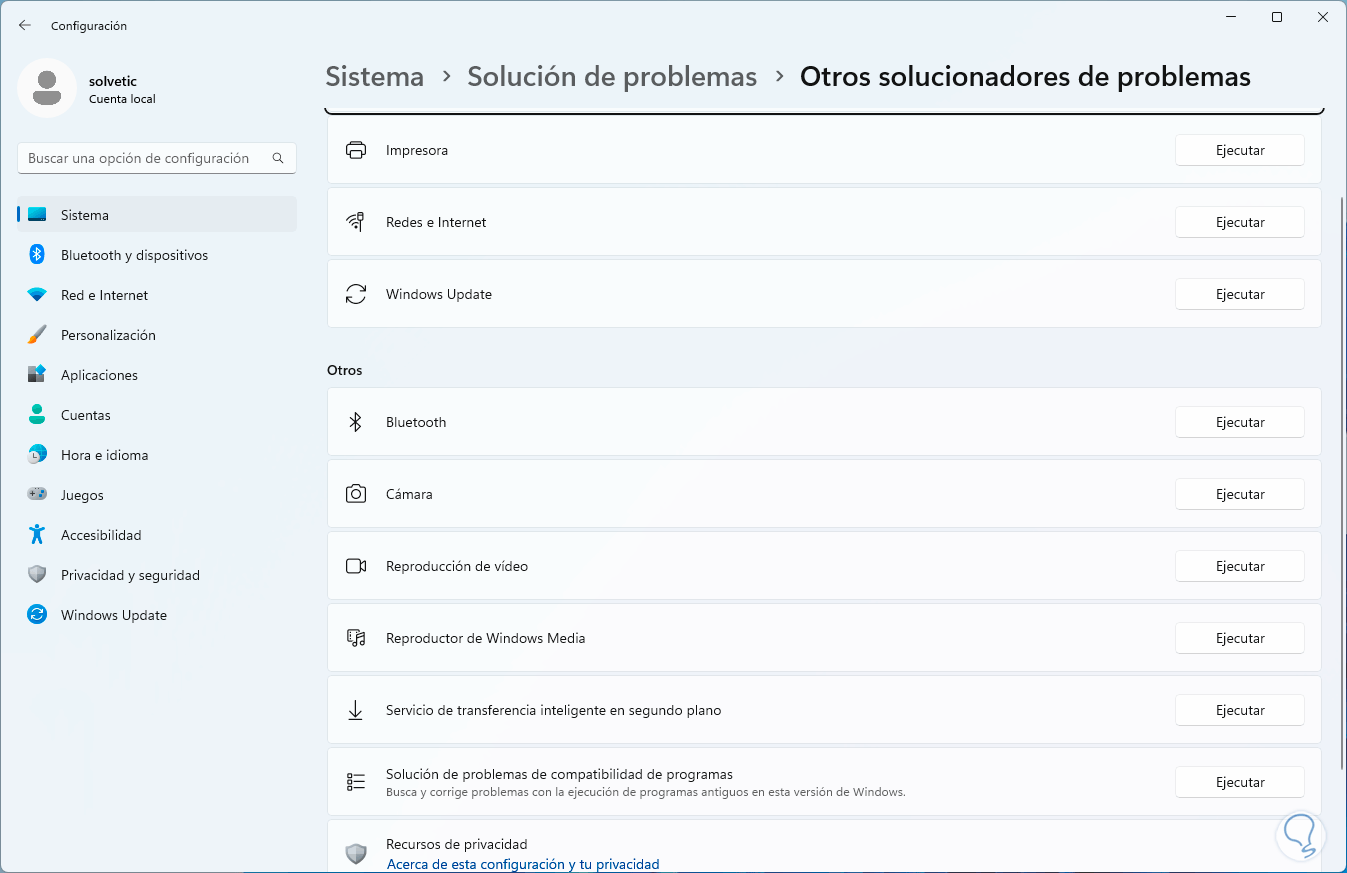Go to Privacidad y seguridad
This screenshot has height=873, width=1347.
pyautogui.click(x=157, y=575)
